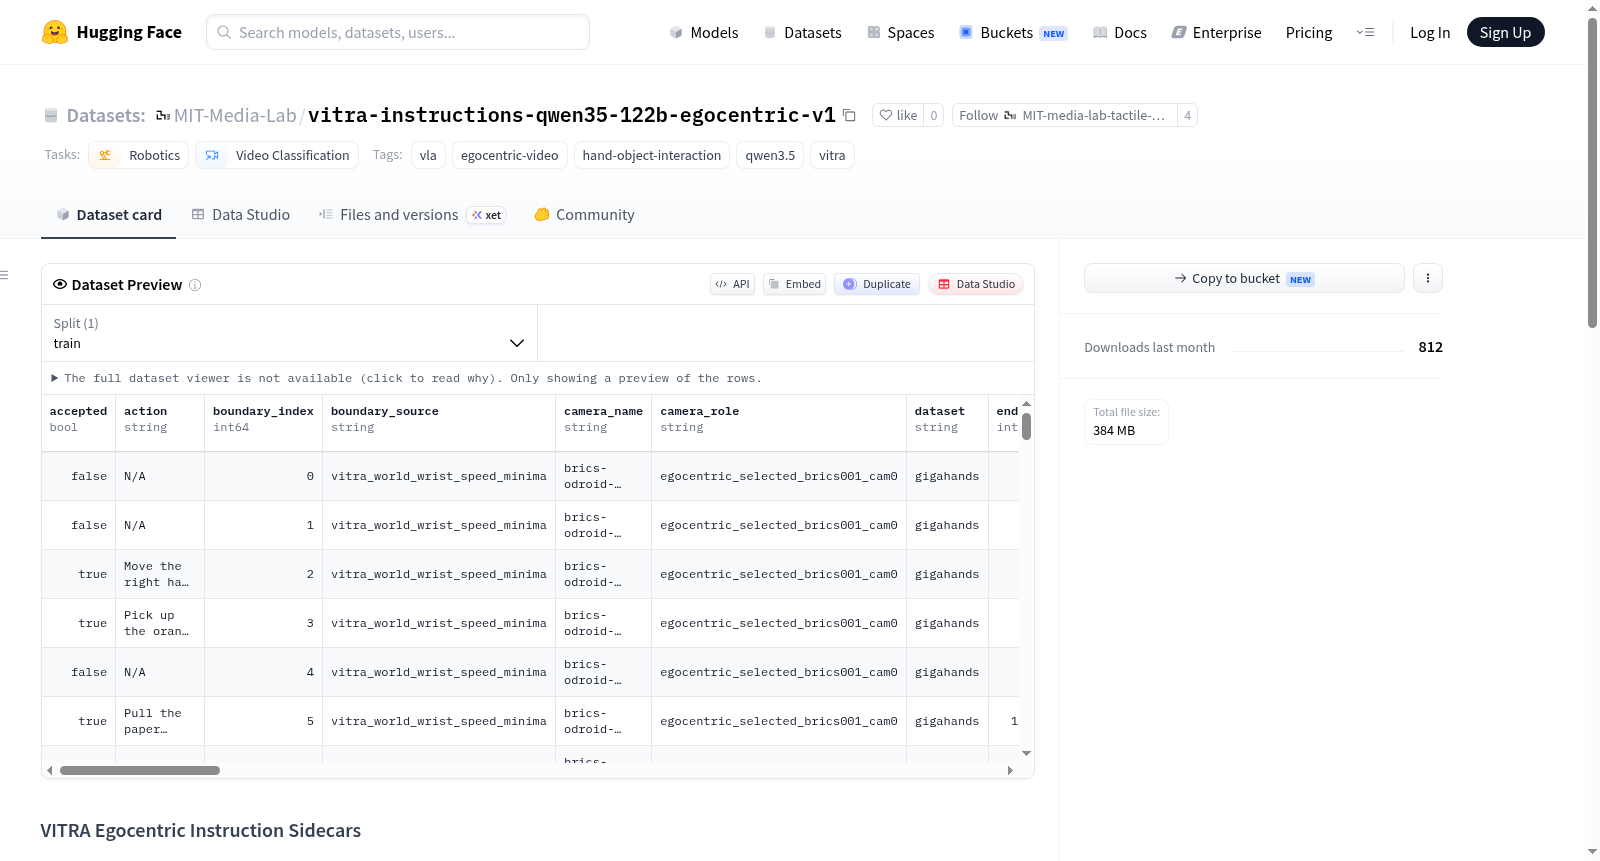
Task: Switch to the Dataset card tab
Action: click(108, 215)
